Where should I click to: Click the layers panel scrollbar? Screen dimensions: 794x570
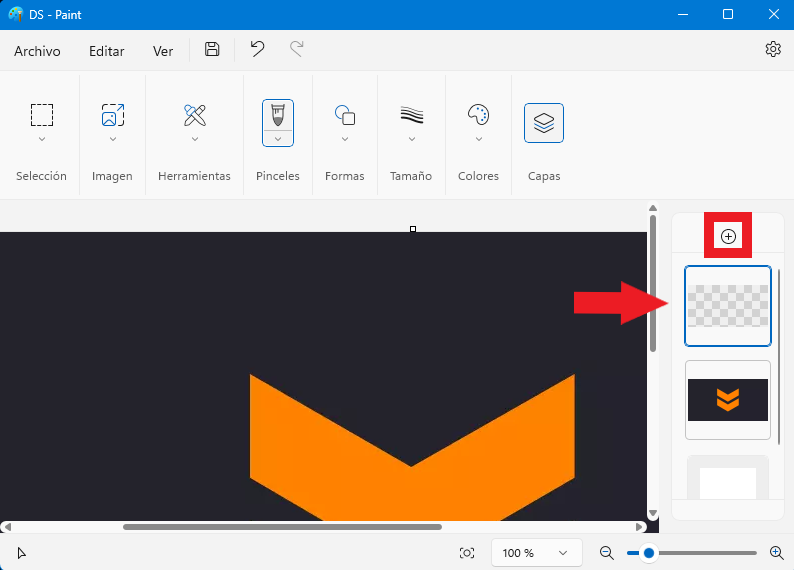(779, 357)
